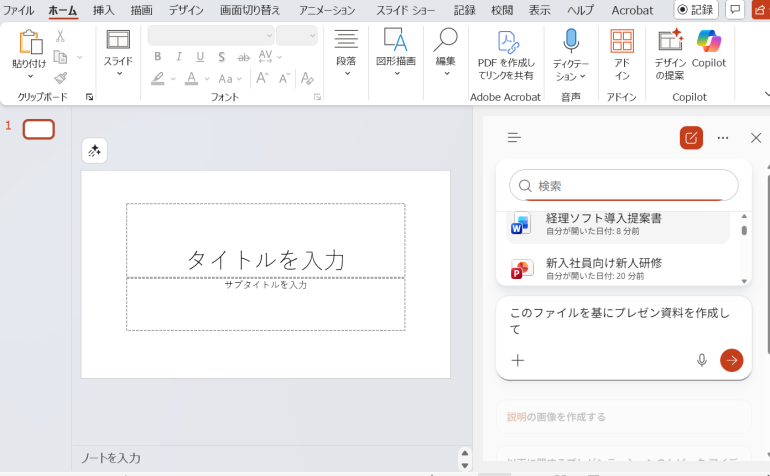770x476 pixels.
Task: Click the Copilot ribbon icon
Action: click(x=709, y=40)
